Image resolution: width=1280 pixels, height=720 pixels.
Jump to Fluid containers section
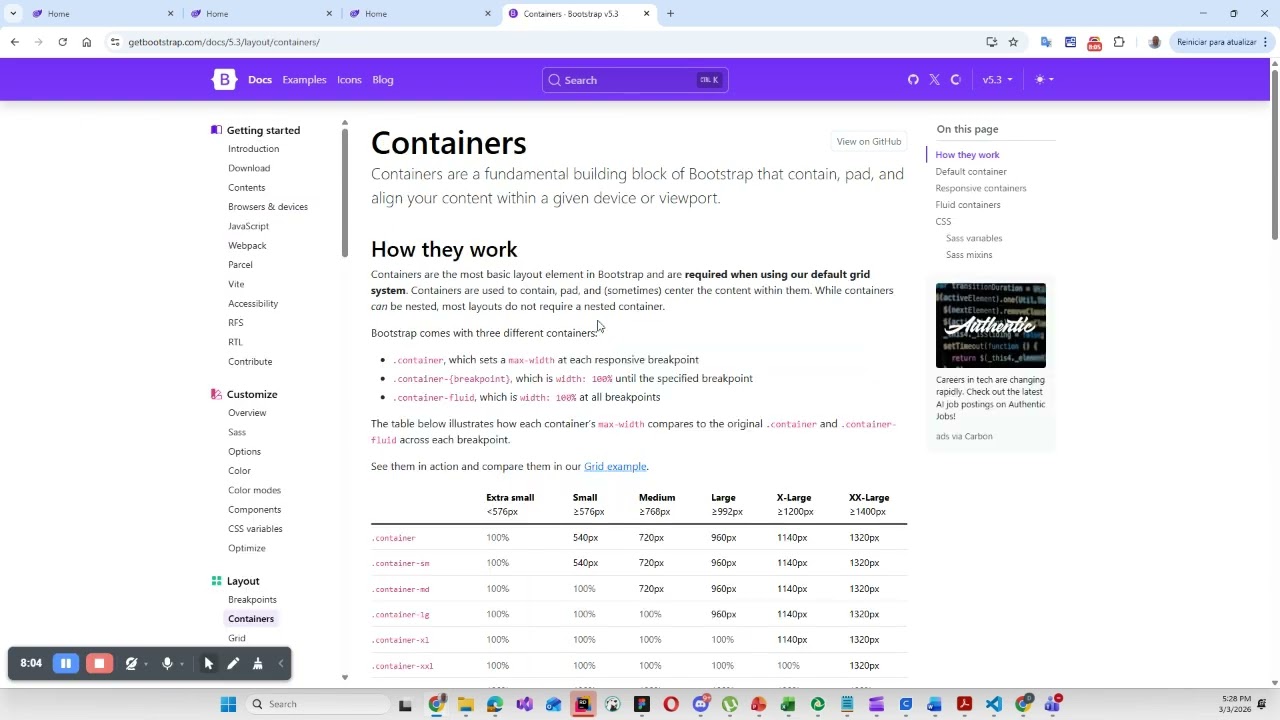(968, 205)
